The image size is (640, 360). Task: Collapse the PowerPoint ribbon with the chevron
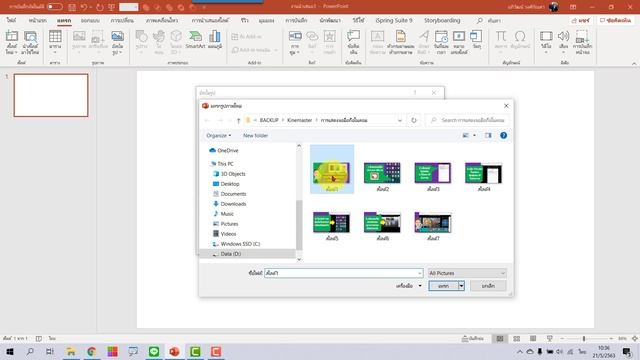coord(634,64)
